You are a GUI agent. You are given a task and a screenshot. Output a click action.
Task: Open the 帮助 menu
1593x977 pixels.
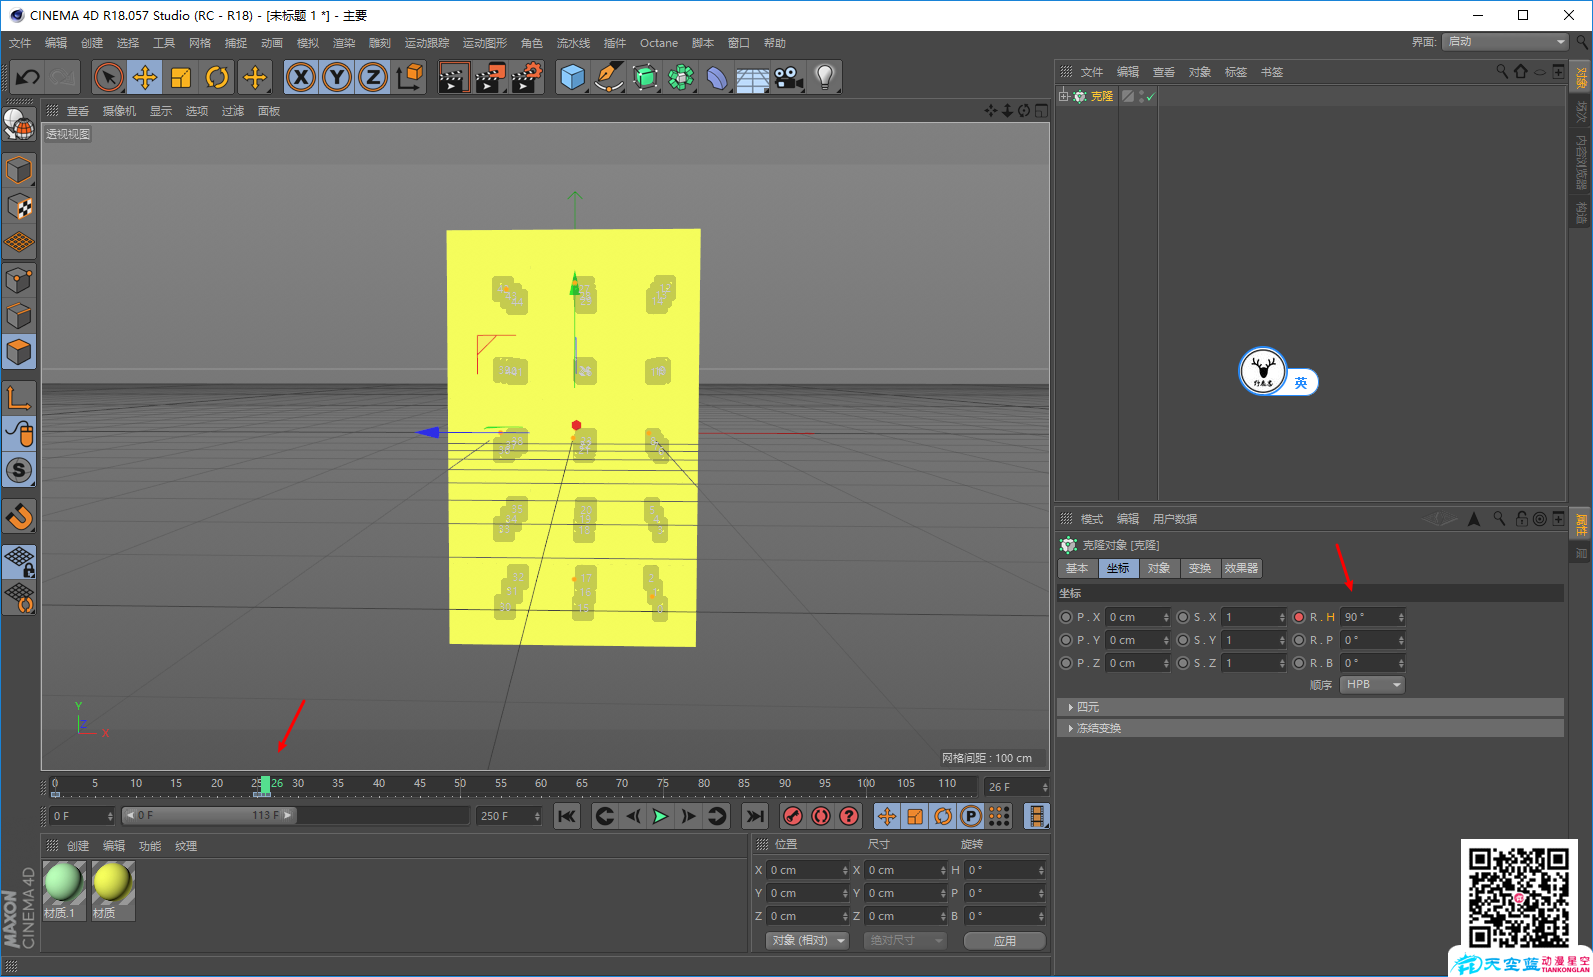click(x=775, y=43)
